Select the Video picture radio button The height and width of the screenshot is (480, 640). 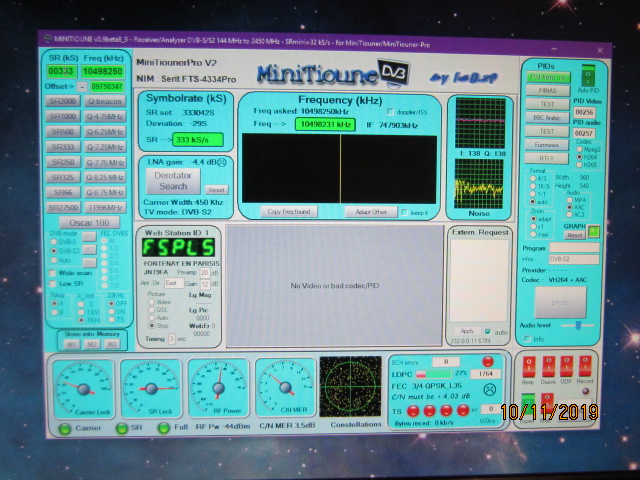point(152,302)
